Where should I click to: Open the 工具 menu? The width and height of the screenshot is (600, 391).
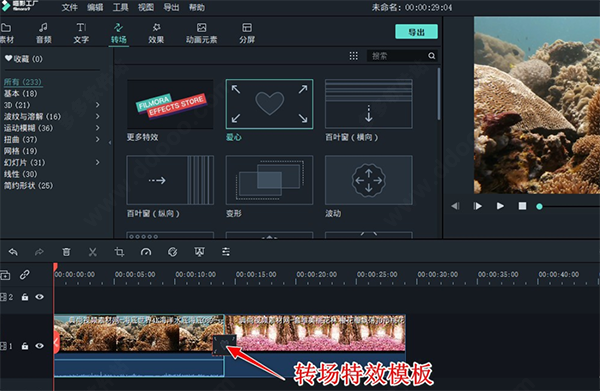click(121, 7)
